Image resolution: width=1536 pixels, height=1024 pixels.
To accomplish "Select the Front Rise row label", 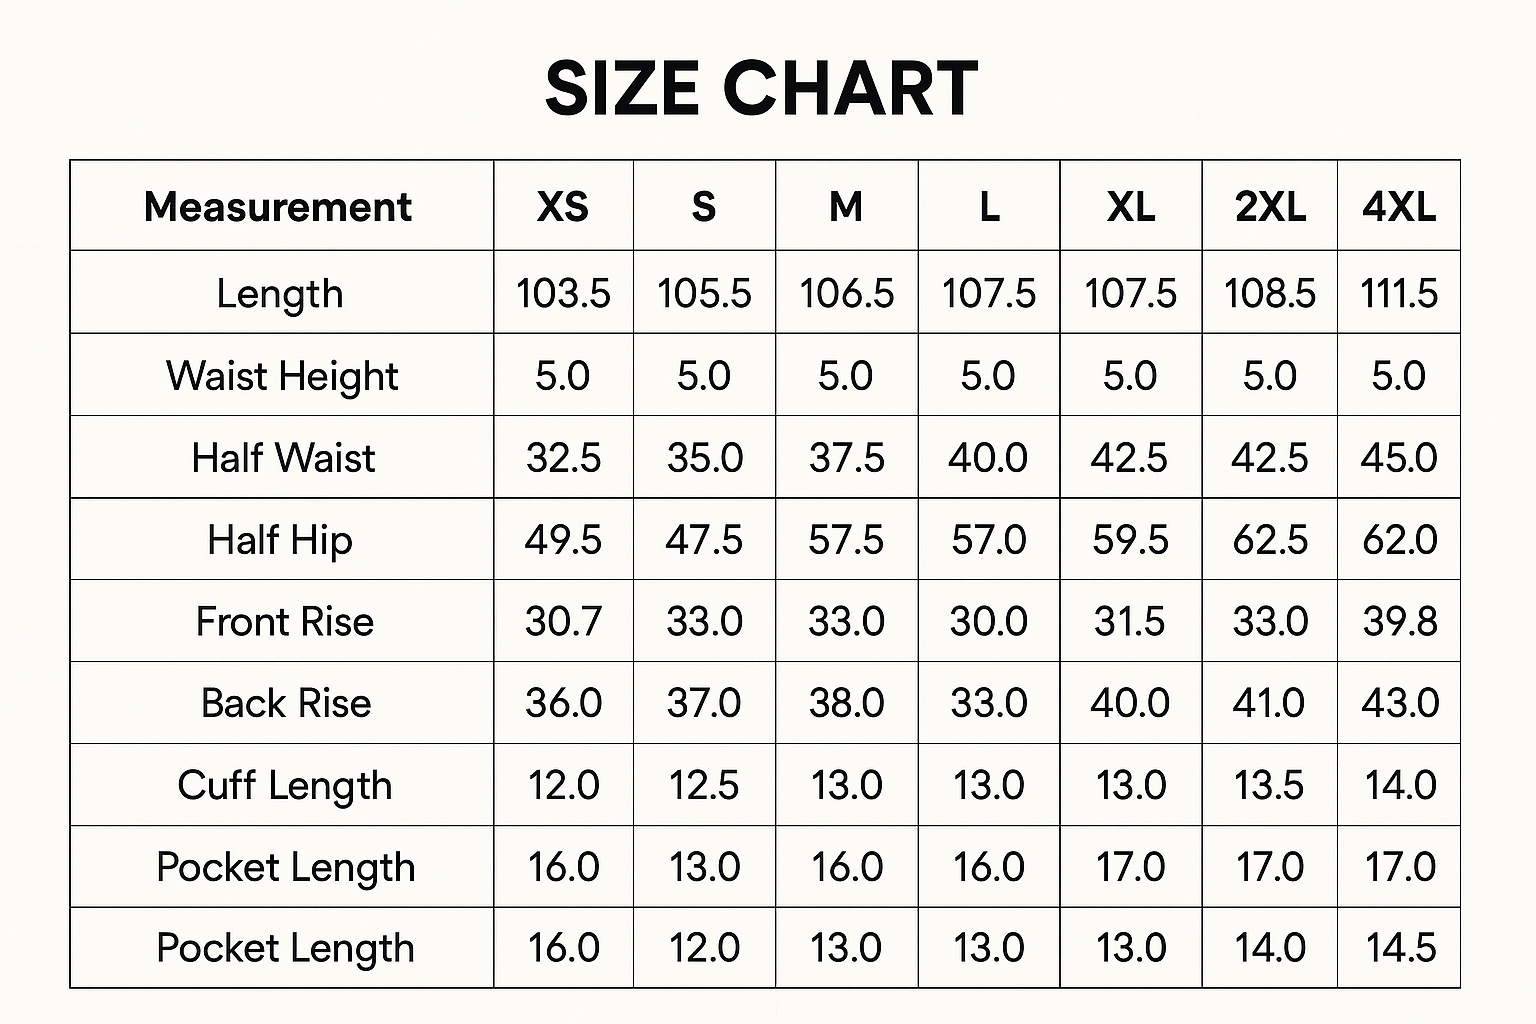I will coord(285,622).
